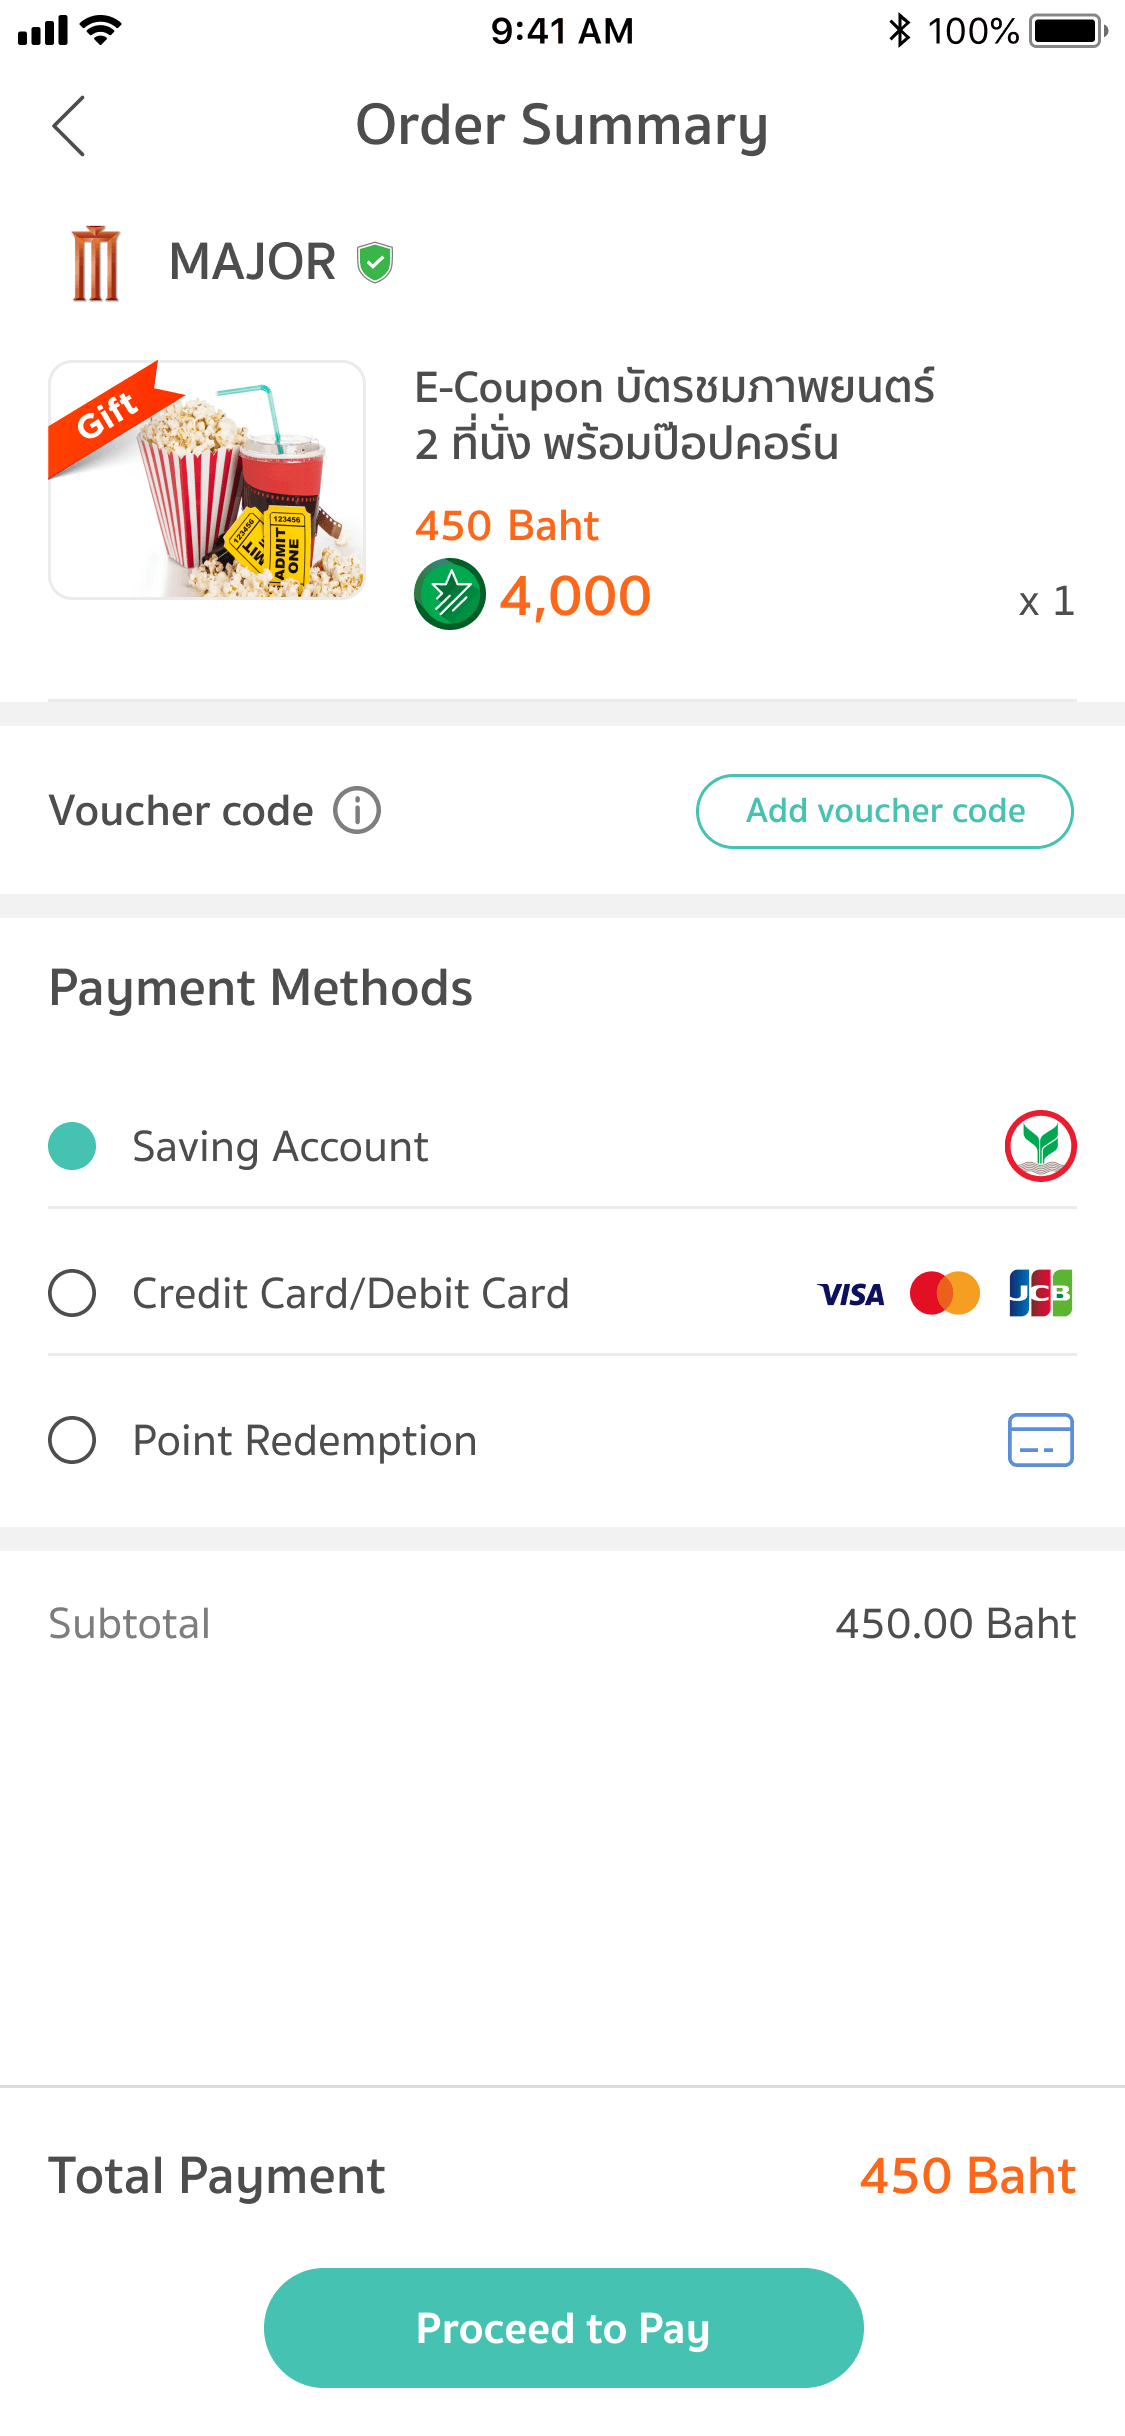Tap the MAJOR merchant name

[x=252, y=262]
